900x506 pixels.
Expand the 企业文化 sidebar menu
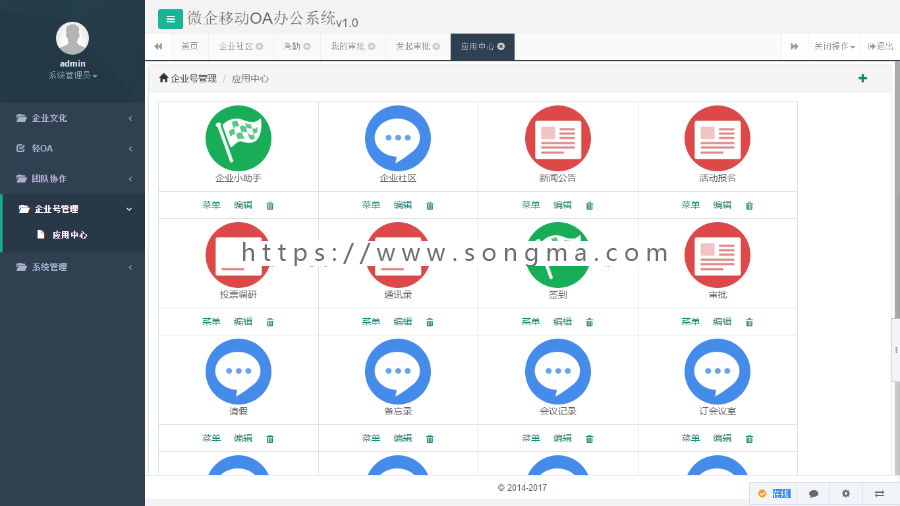coord(72,118)
